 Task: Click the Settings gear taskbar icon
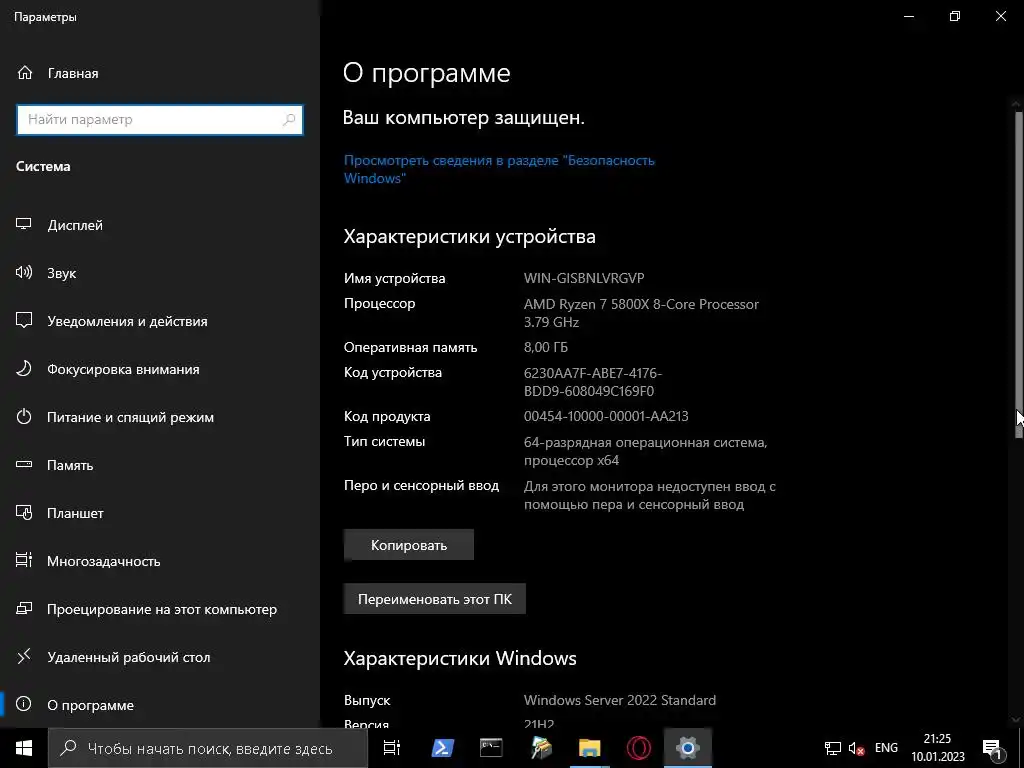point(688,748)
